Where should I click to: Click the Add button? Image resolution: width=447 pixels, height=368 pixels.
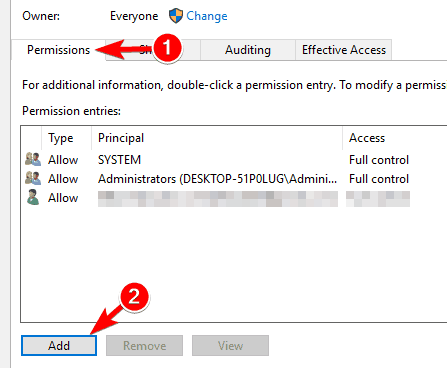tap(59, 346)
